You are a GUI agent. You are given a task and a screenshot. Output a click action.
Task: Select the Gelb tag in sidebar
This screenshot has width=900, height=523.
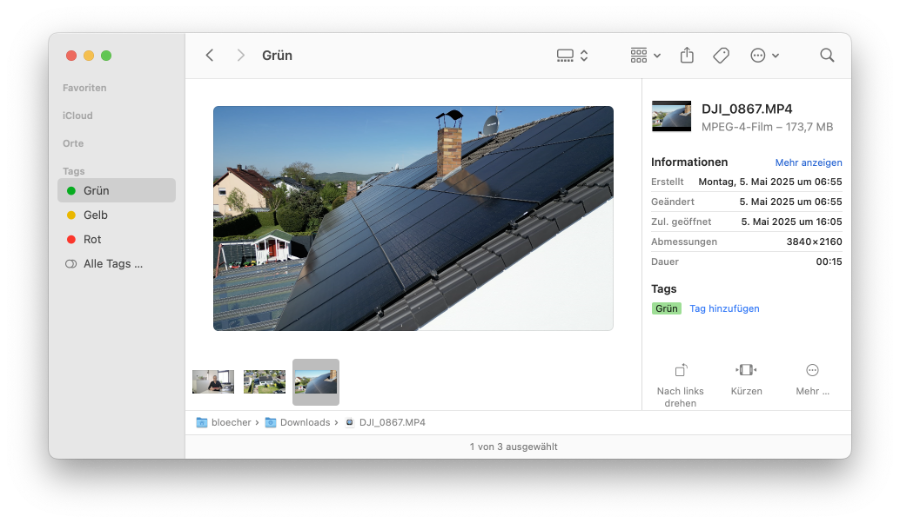click(x=117, y=215)
